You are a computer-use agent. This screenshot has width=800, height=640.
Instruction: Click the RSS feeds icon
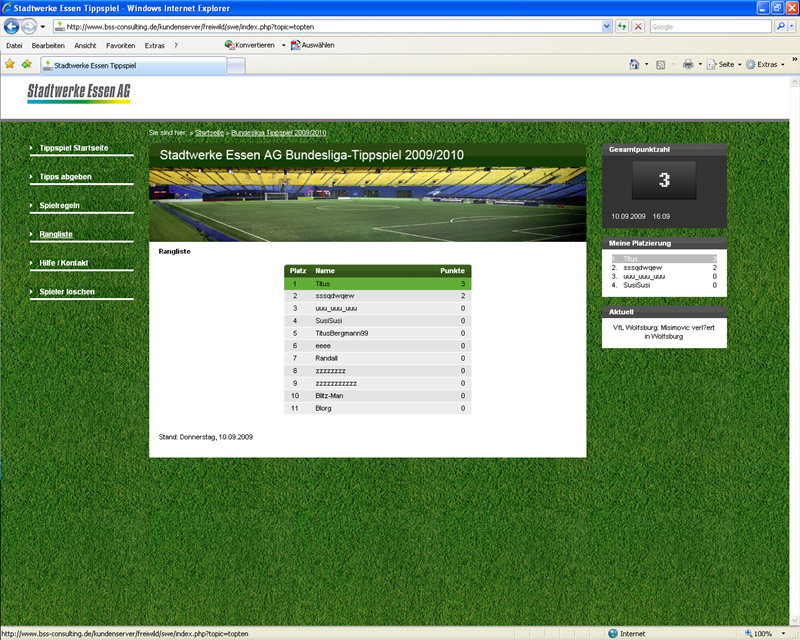660,65
